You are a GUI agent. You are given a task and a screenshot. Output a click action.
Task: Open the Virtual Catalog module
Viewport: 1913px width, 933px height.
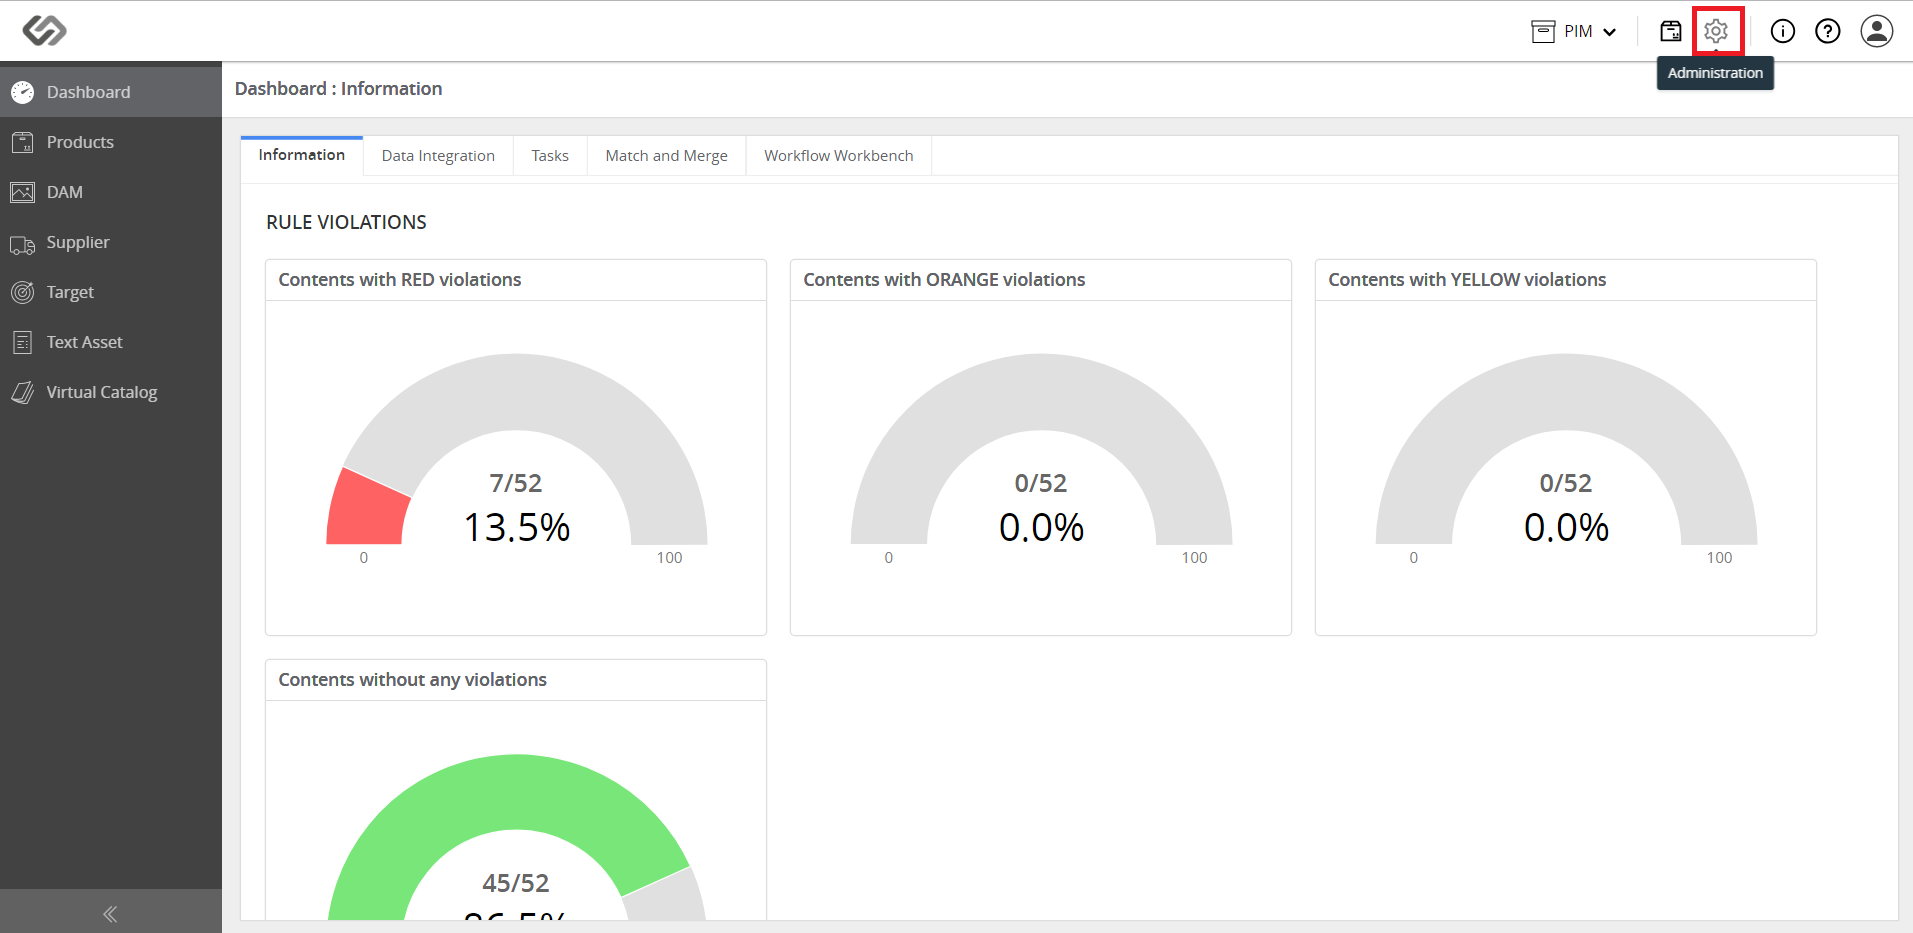coord(101,392)
